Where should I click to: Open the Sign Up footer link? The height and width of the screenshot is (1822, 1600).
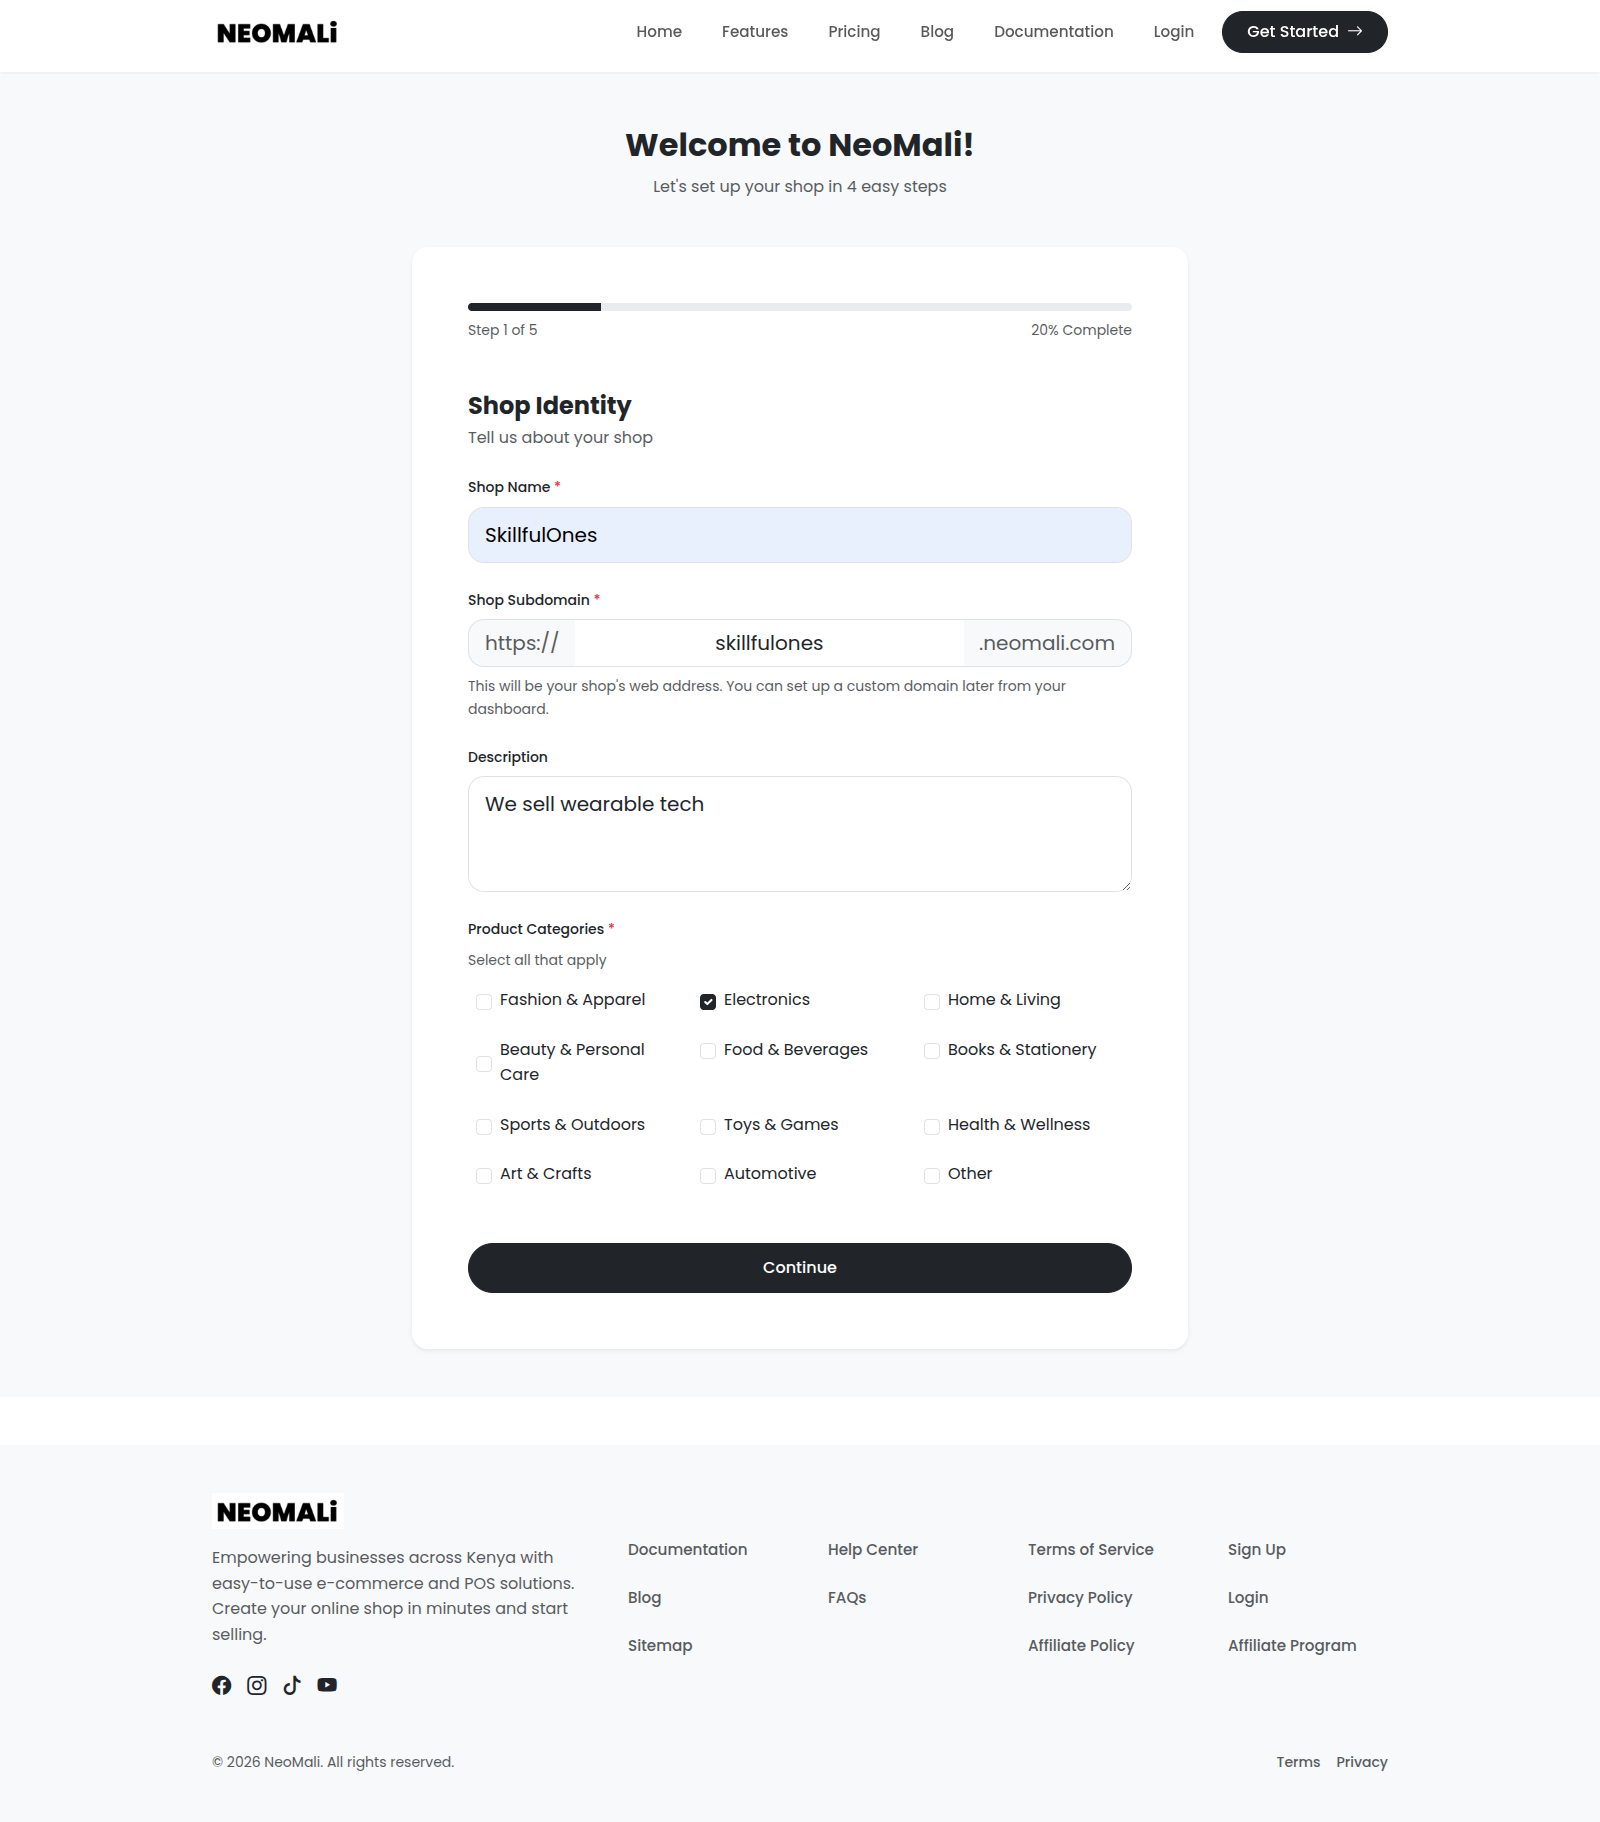[1256, 1549]
